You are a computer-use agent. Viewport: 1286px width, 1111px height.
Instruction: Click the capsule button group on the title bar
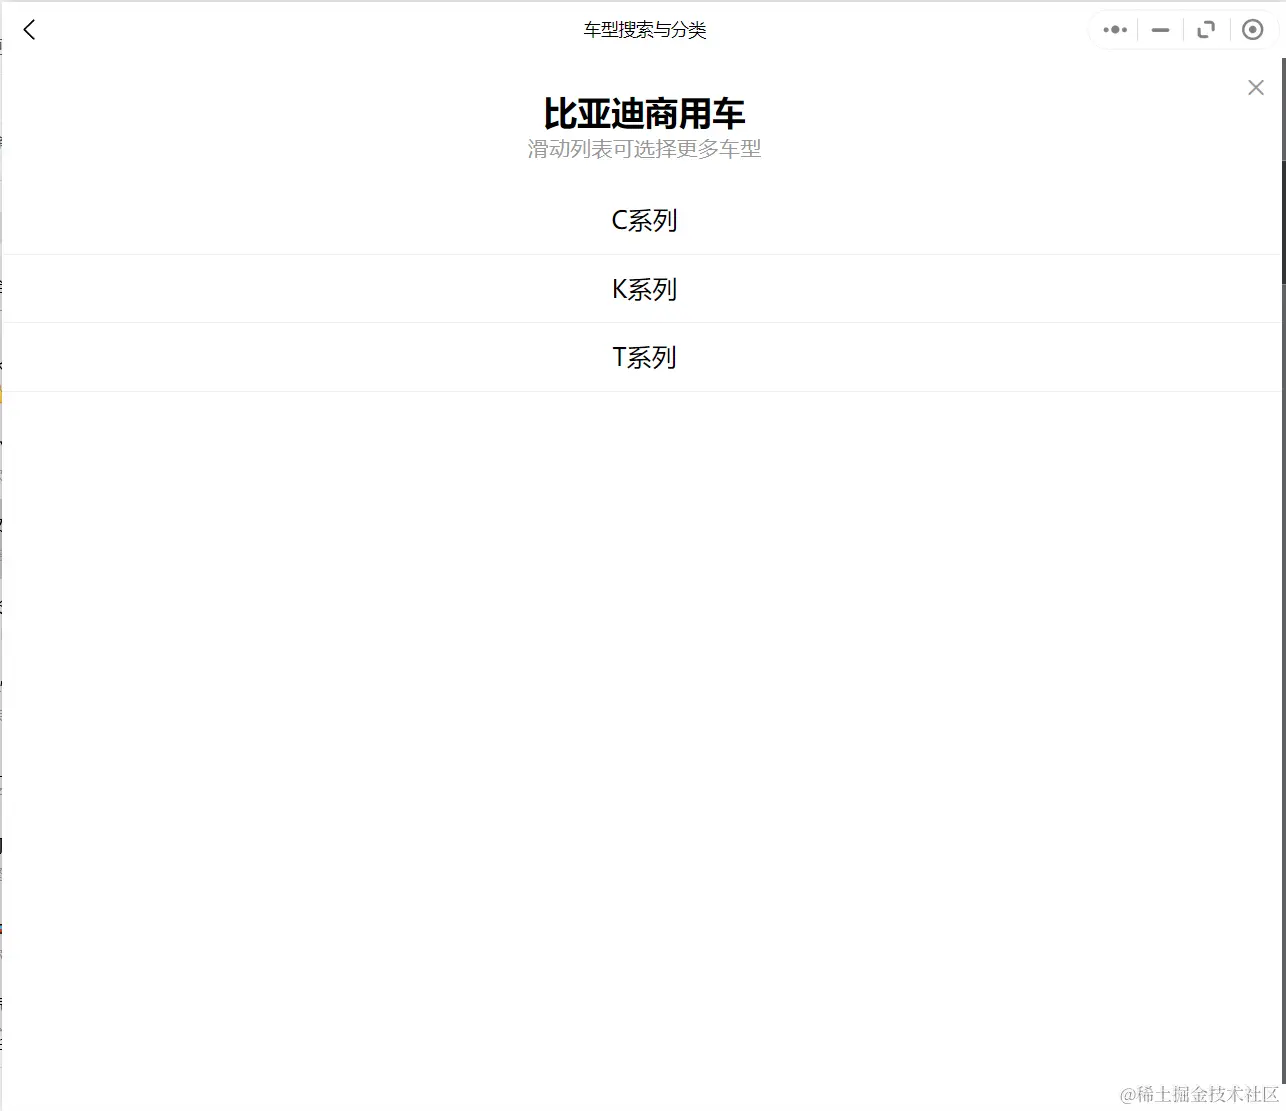pos(1183,29)
